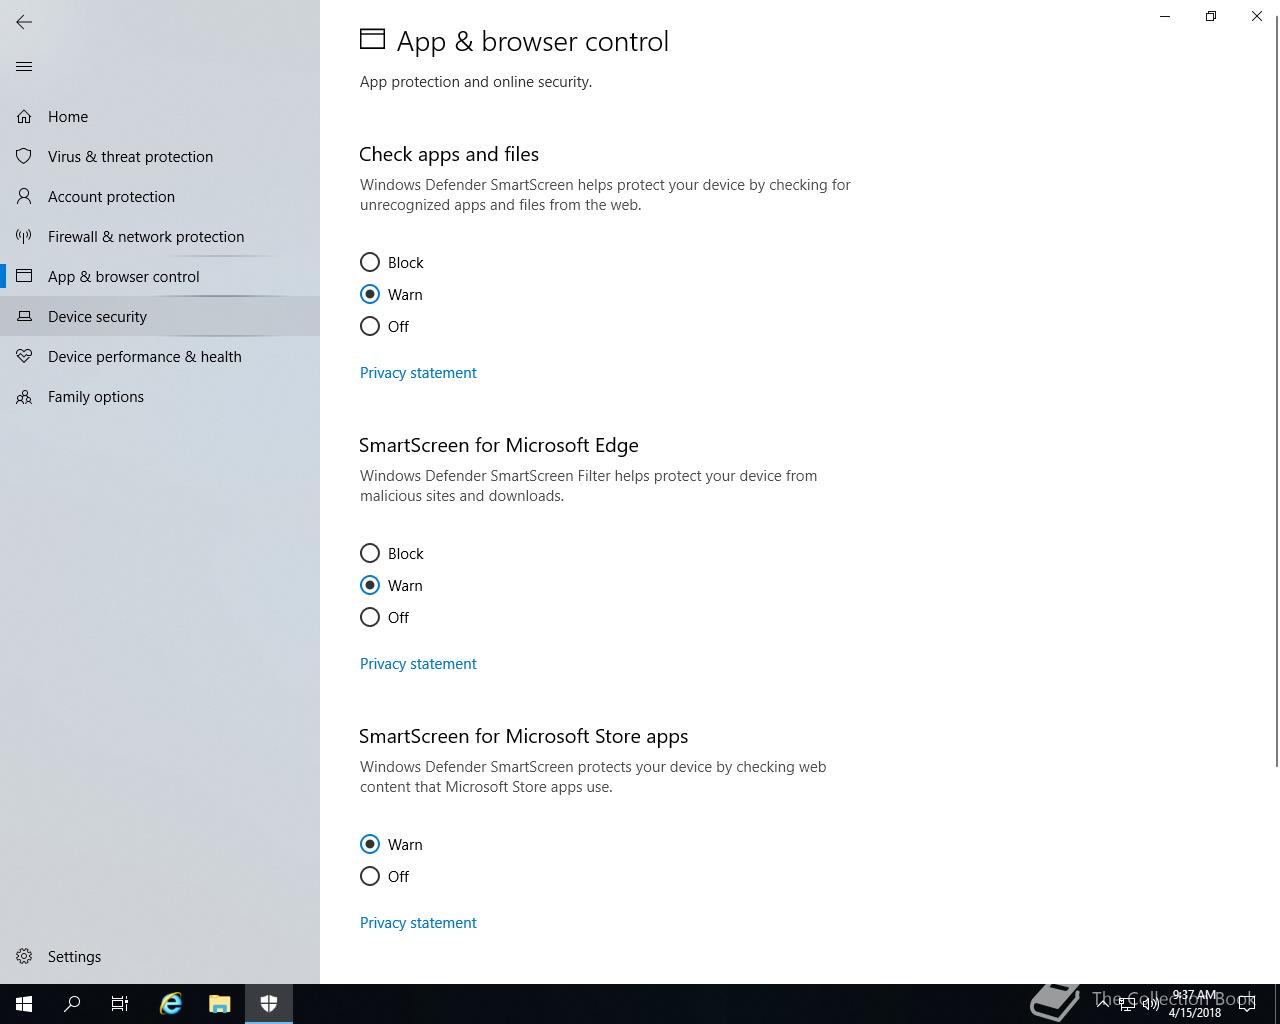Open the Windows Start menu

pos(24,1004)
